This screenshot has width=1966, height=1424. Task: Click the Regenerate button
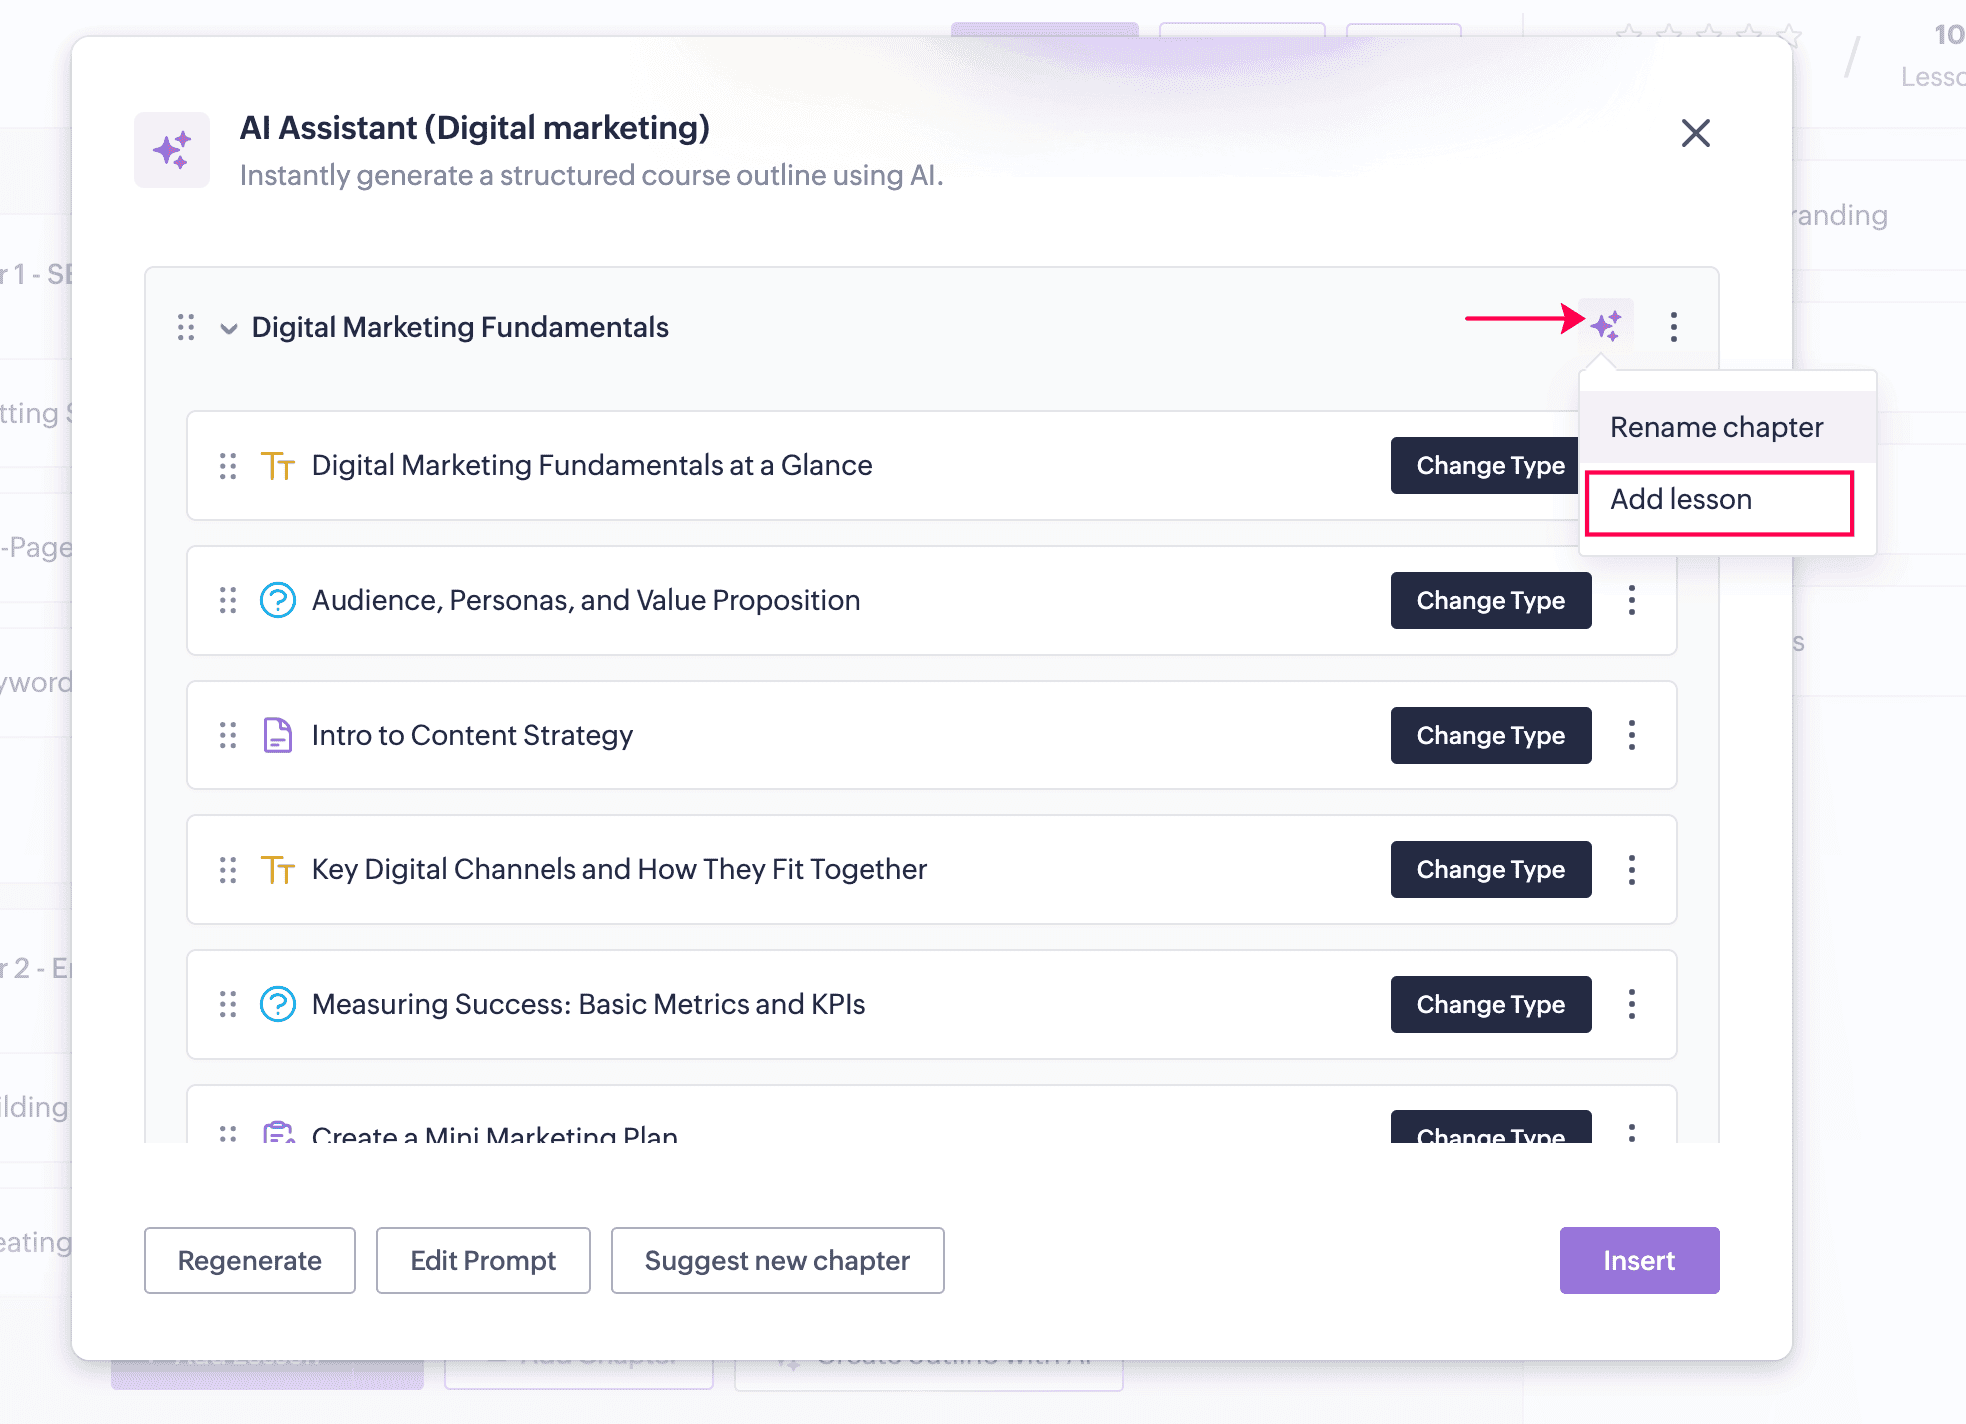tap(249, 1260)
